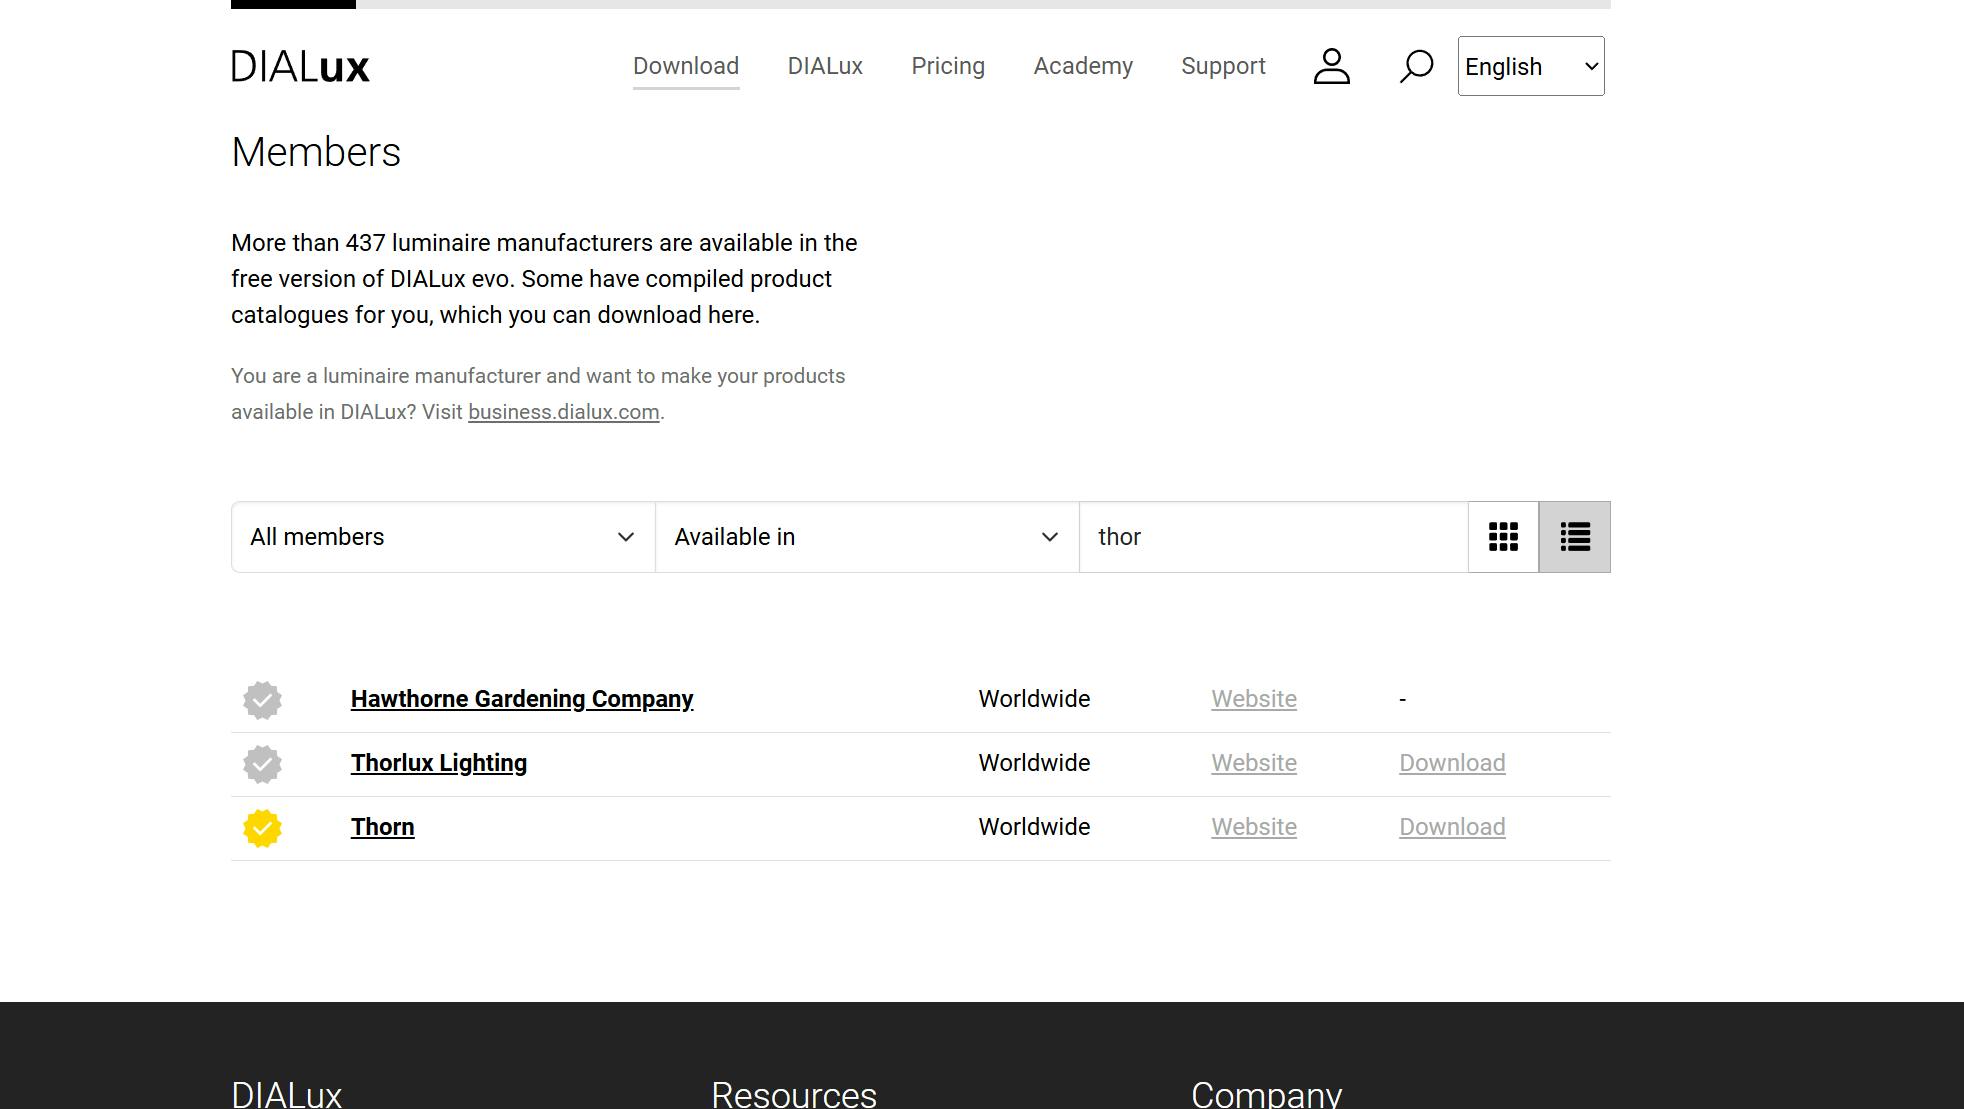This screenshot has height=1109, width=1964.
Task: Click the search magnifier icon
Action: tap(1415, 67)
